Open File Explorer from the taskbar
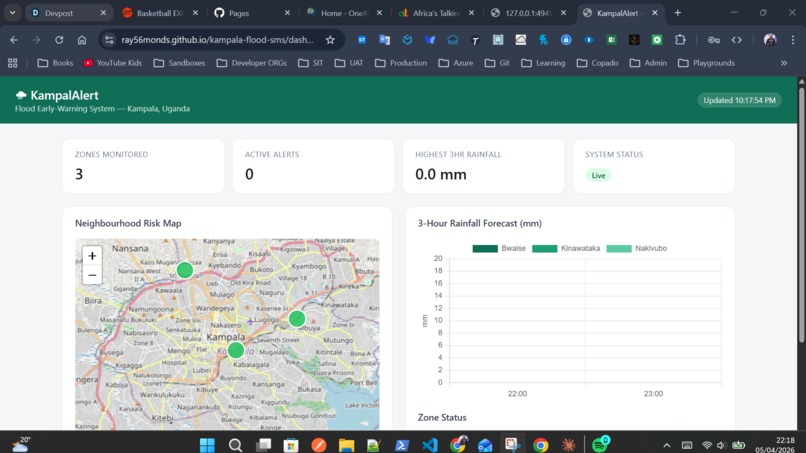 tap(346, 444)
